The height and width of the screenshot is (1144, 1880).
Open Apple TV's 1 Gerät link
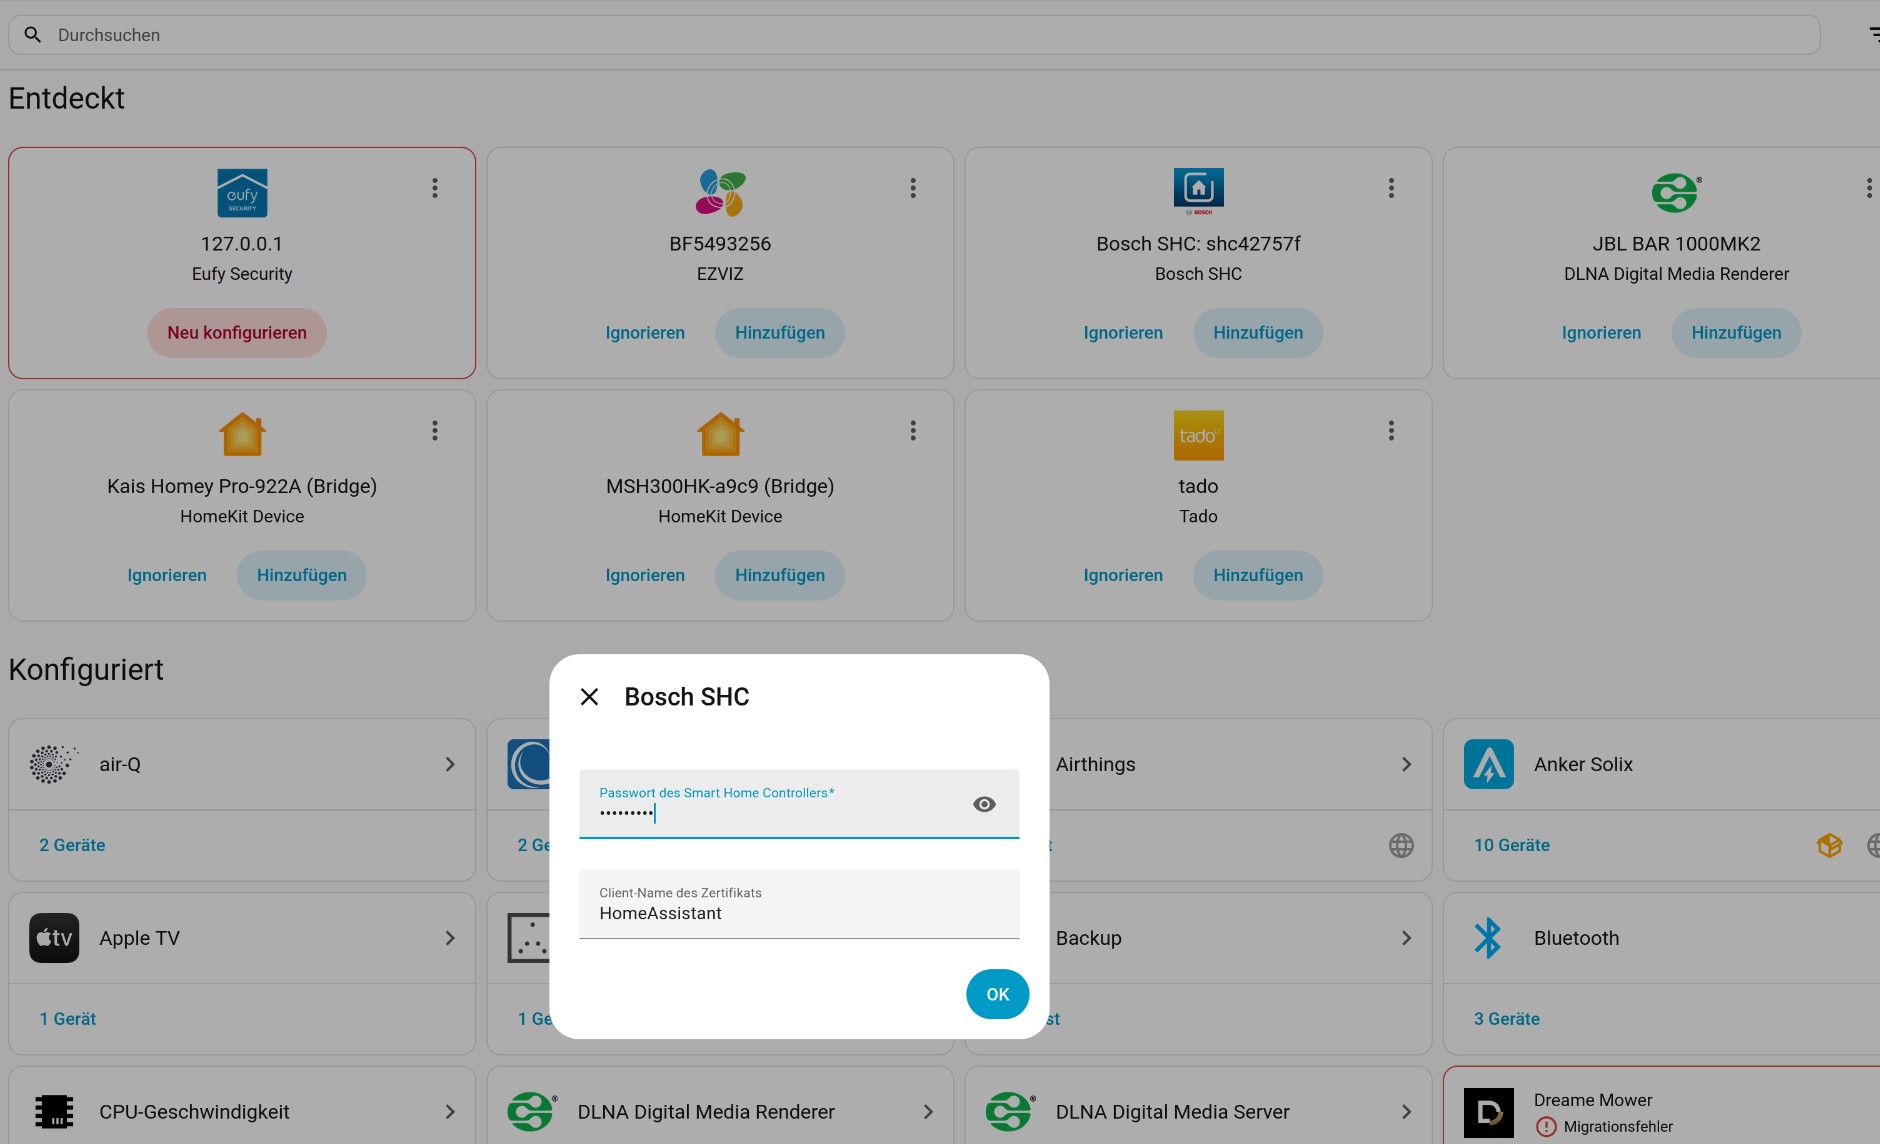tap(68, 1019)
